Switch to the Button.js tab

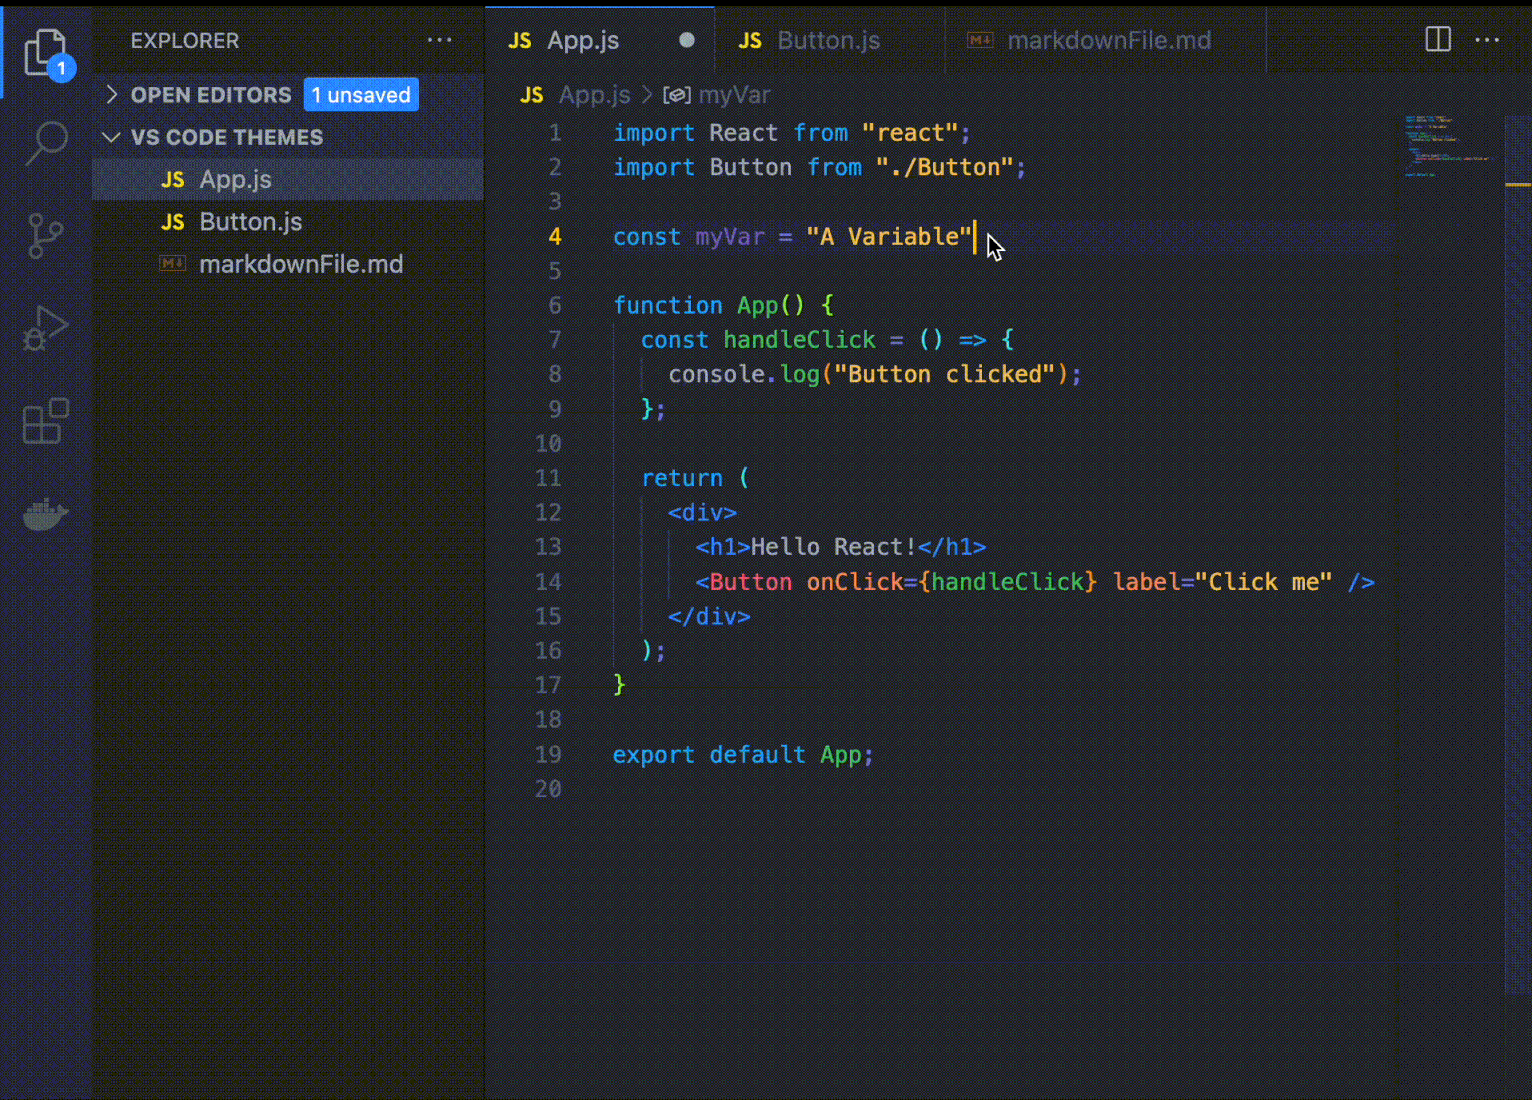click(827, 40)
